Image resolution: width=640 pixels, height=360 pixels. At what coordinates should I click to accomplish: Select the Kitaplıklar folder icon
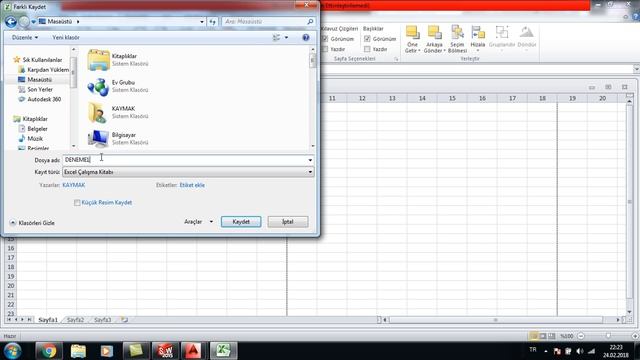pyautogui.click(x=98, y=60)
